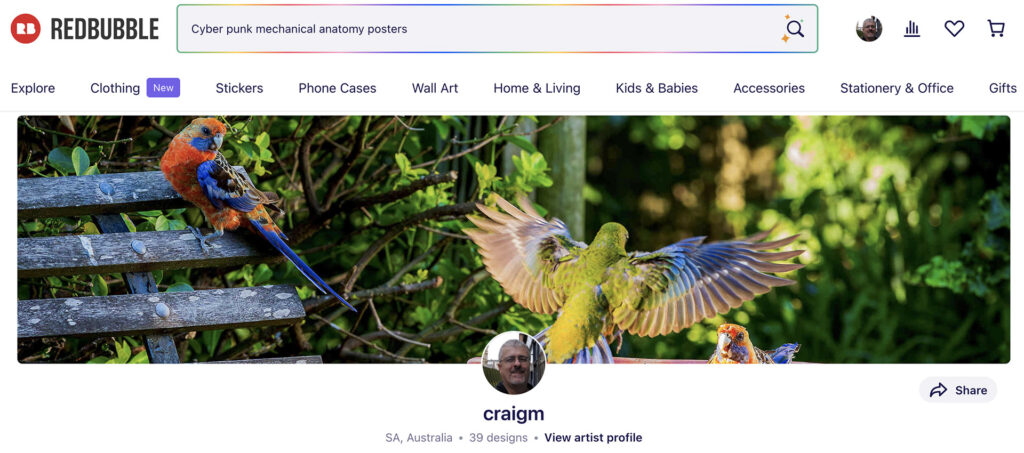This screenshot has height=453, width=1024.
Task: Open the Stickers category
Action: coord(239,88)
